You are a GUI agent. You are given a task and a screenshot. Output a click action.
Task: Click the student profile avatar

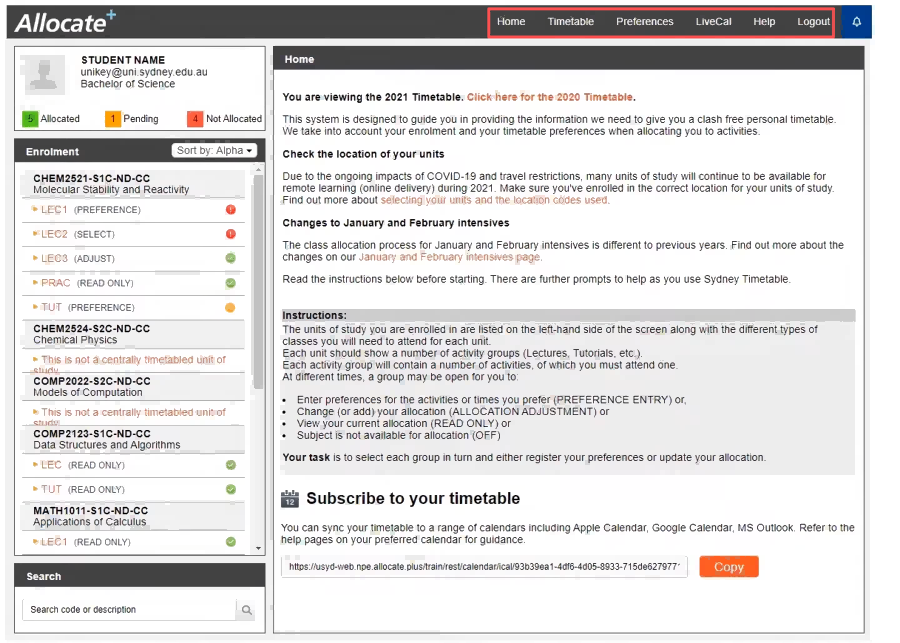(44, 74)
